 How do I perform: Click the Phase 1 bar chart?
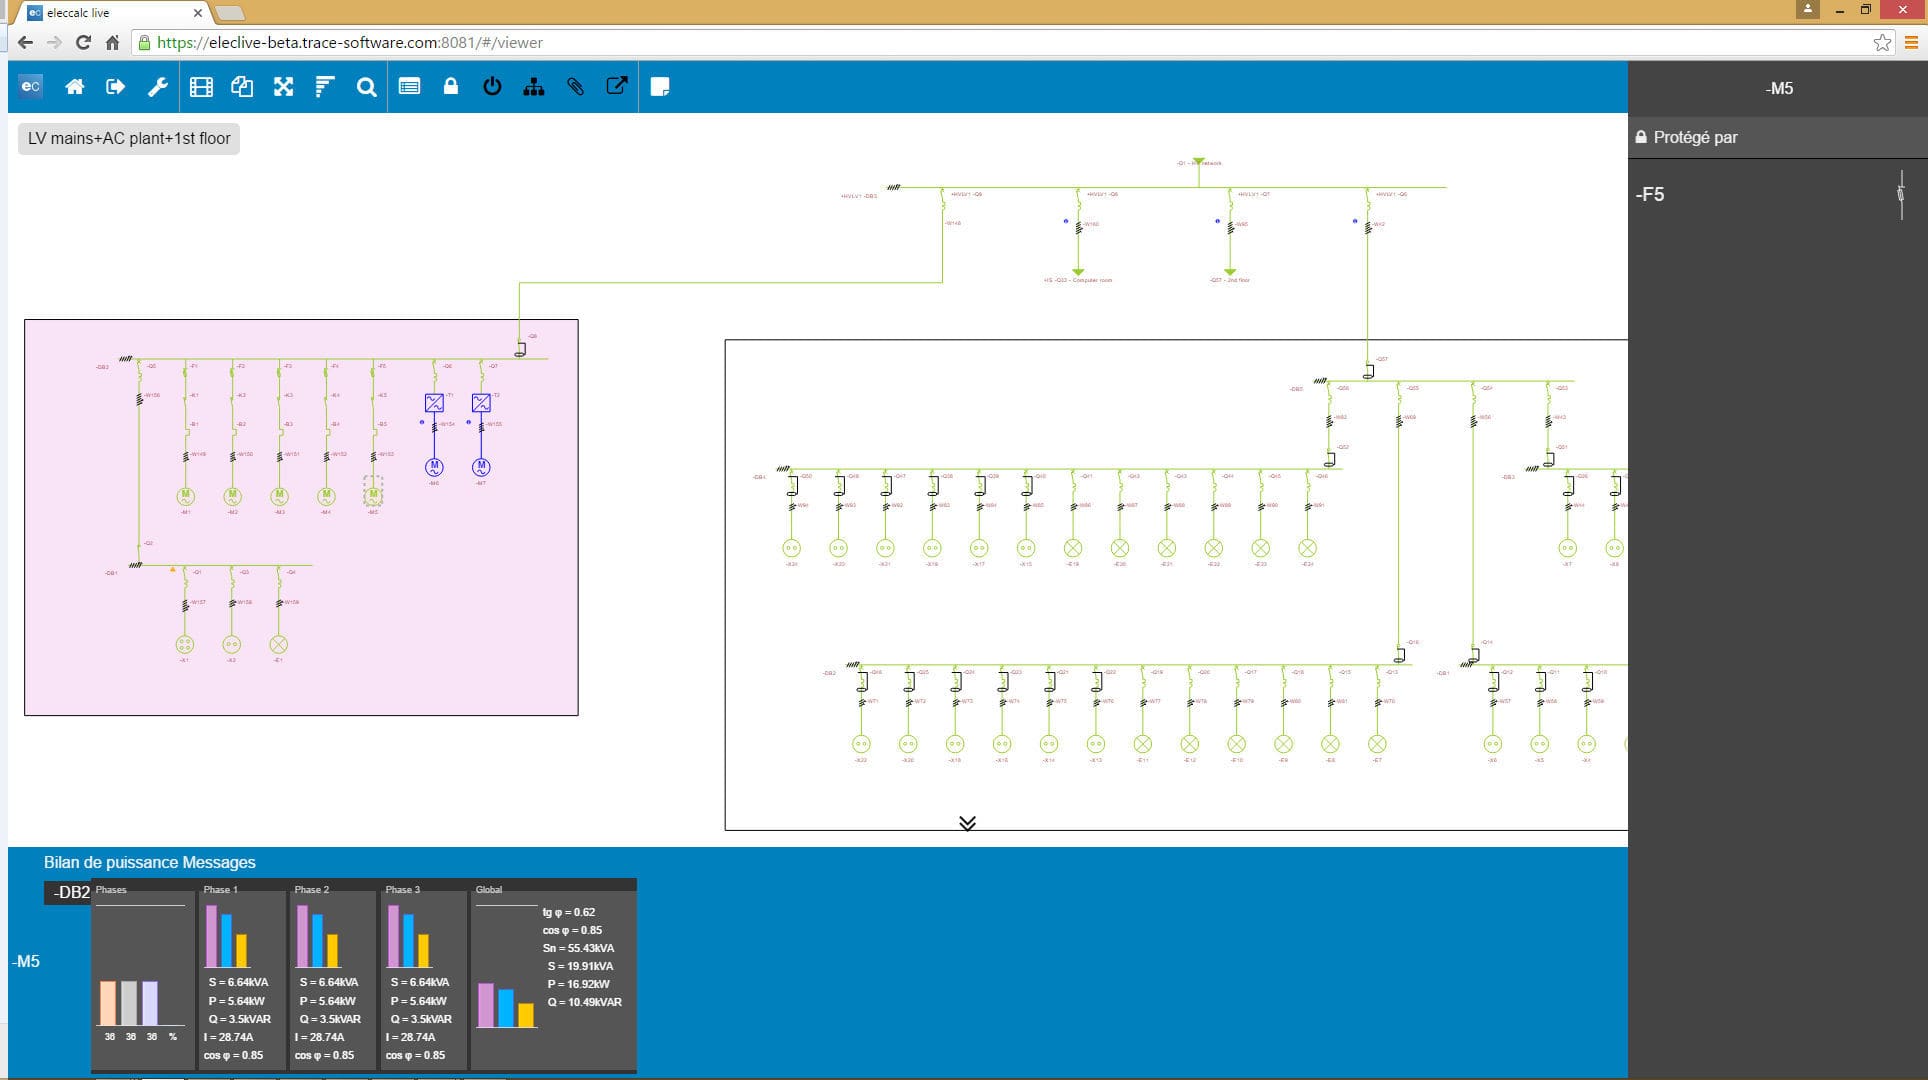(227, 936)
